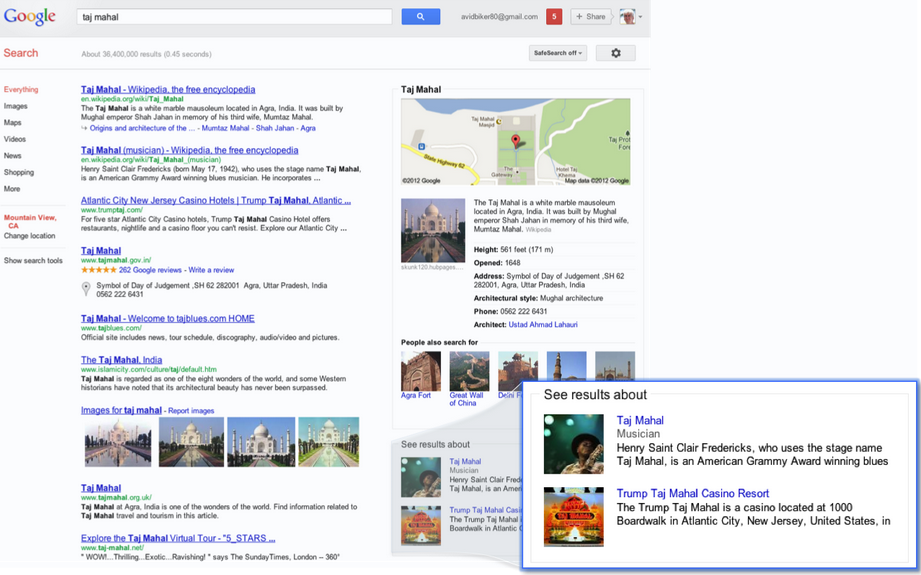The image size is (921, 575).
Task: Select Images in the left sidebar
Action: click(x=16, y=106)
